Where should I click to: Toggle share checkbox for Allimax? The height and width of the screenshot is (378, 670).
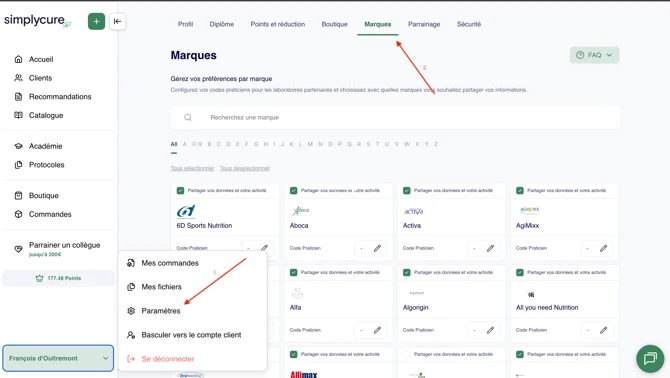294,355
